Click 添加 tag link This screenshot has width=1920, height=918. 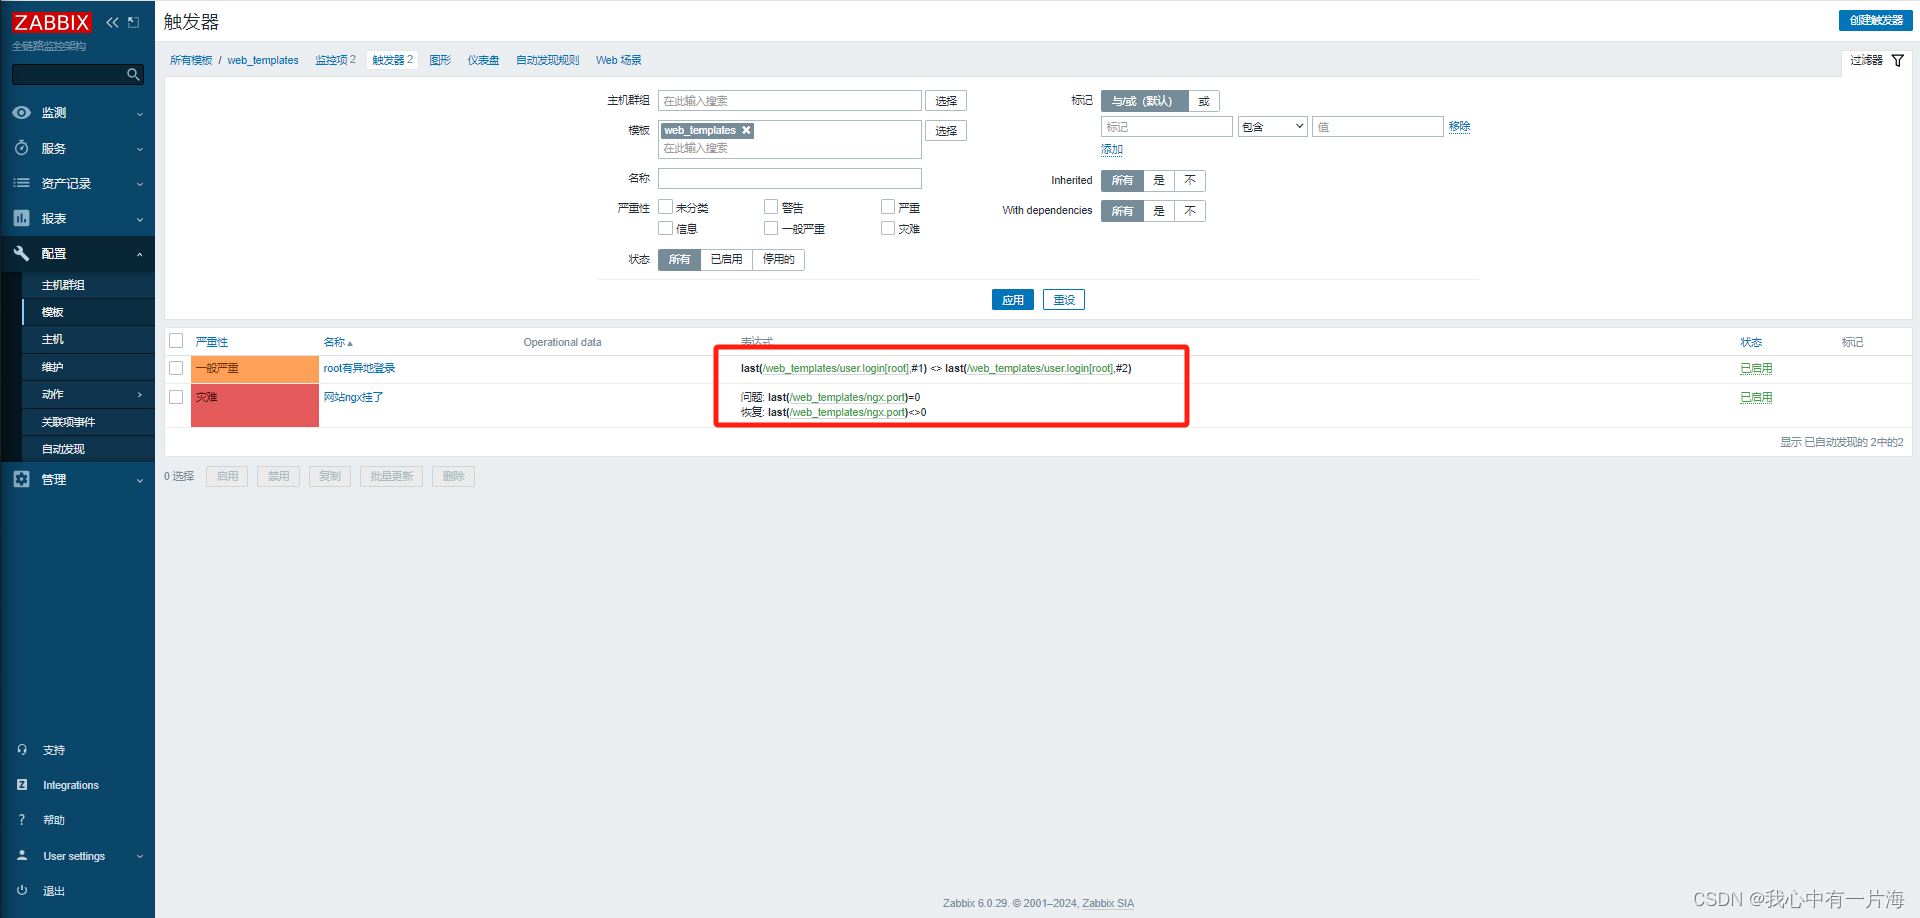pyautogui.click(x=1112, y=149)
